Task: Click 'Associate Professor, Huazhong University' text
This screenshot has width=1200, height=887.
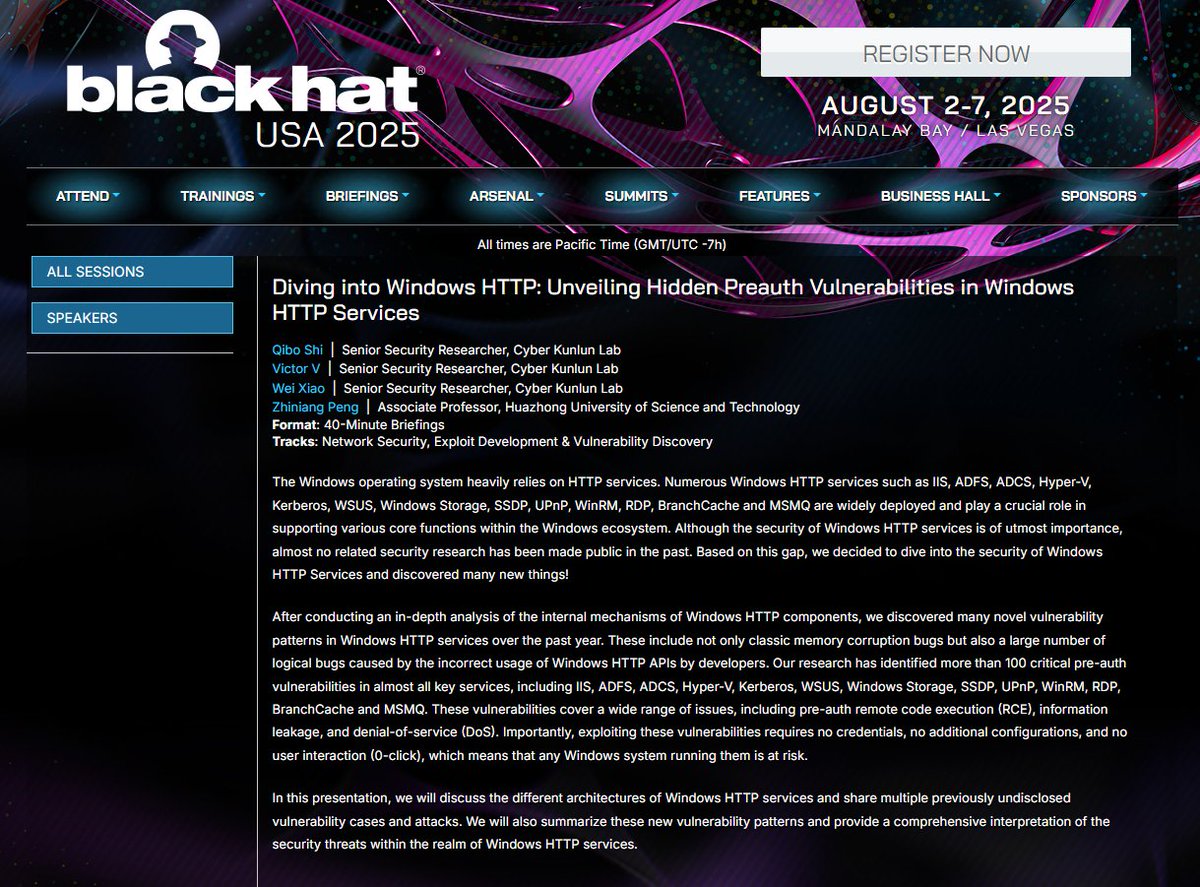Action: [589, 407]
